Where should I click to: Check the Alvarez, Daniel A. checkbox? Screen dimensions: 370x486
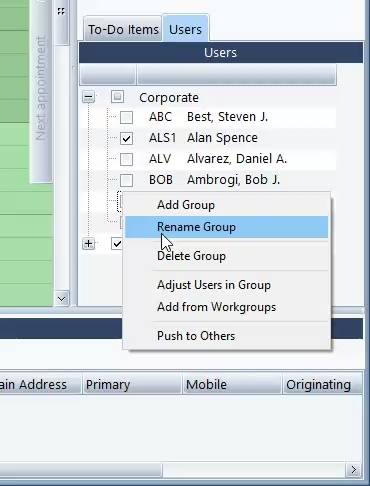click(x=126, y=159)
